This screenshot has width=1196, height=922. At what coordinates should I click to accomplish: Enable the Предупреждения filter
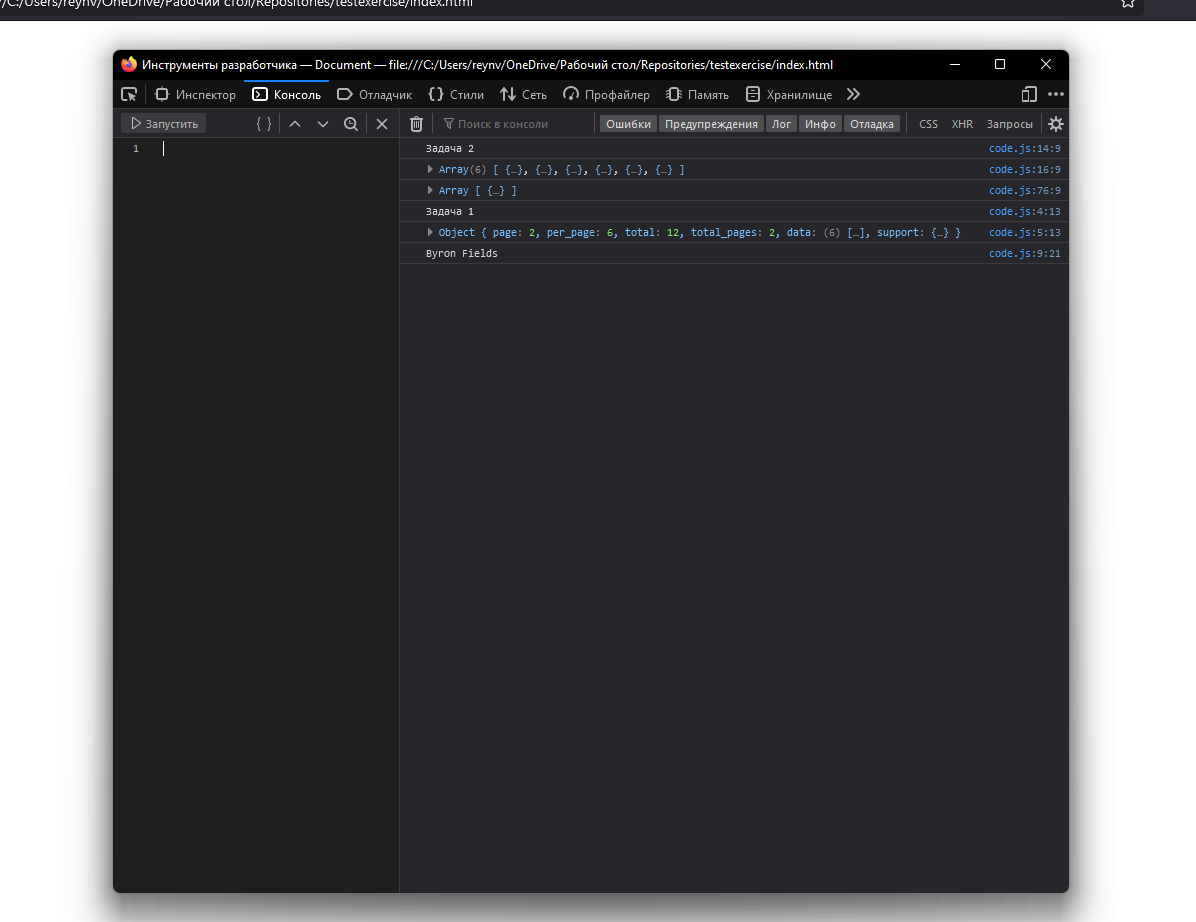point(711,123)
